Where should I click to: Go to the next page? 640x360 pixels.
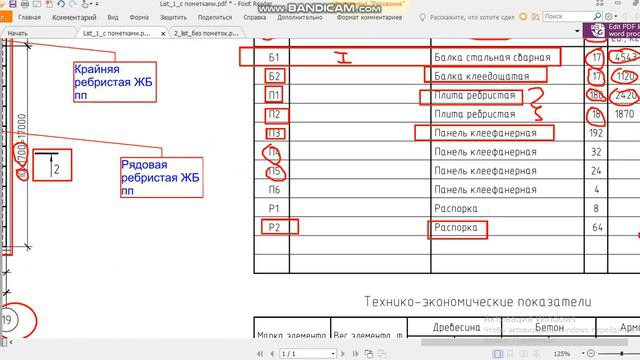point(343,353)
